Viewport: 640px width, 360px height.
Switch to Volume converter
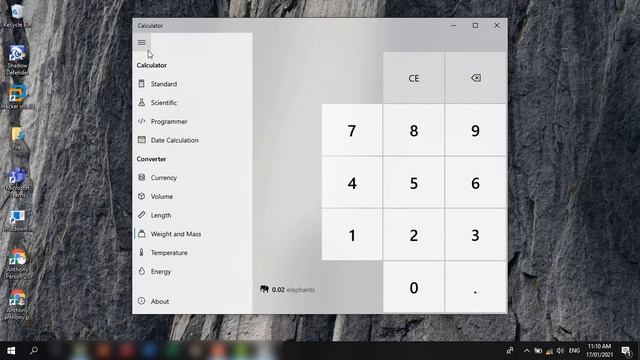pos(192,196)
